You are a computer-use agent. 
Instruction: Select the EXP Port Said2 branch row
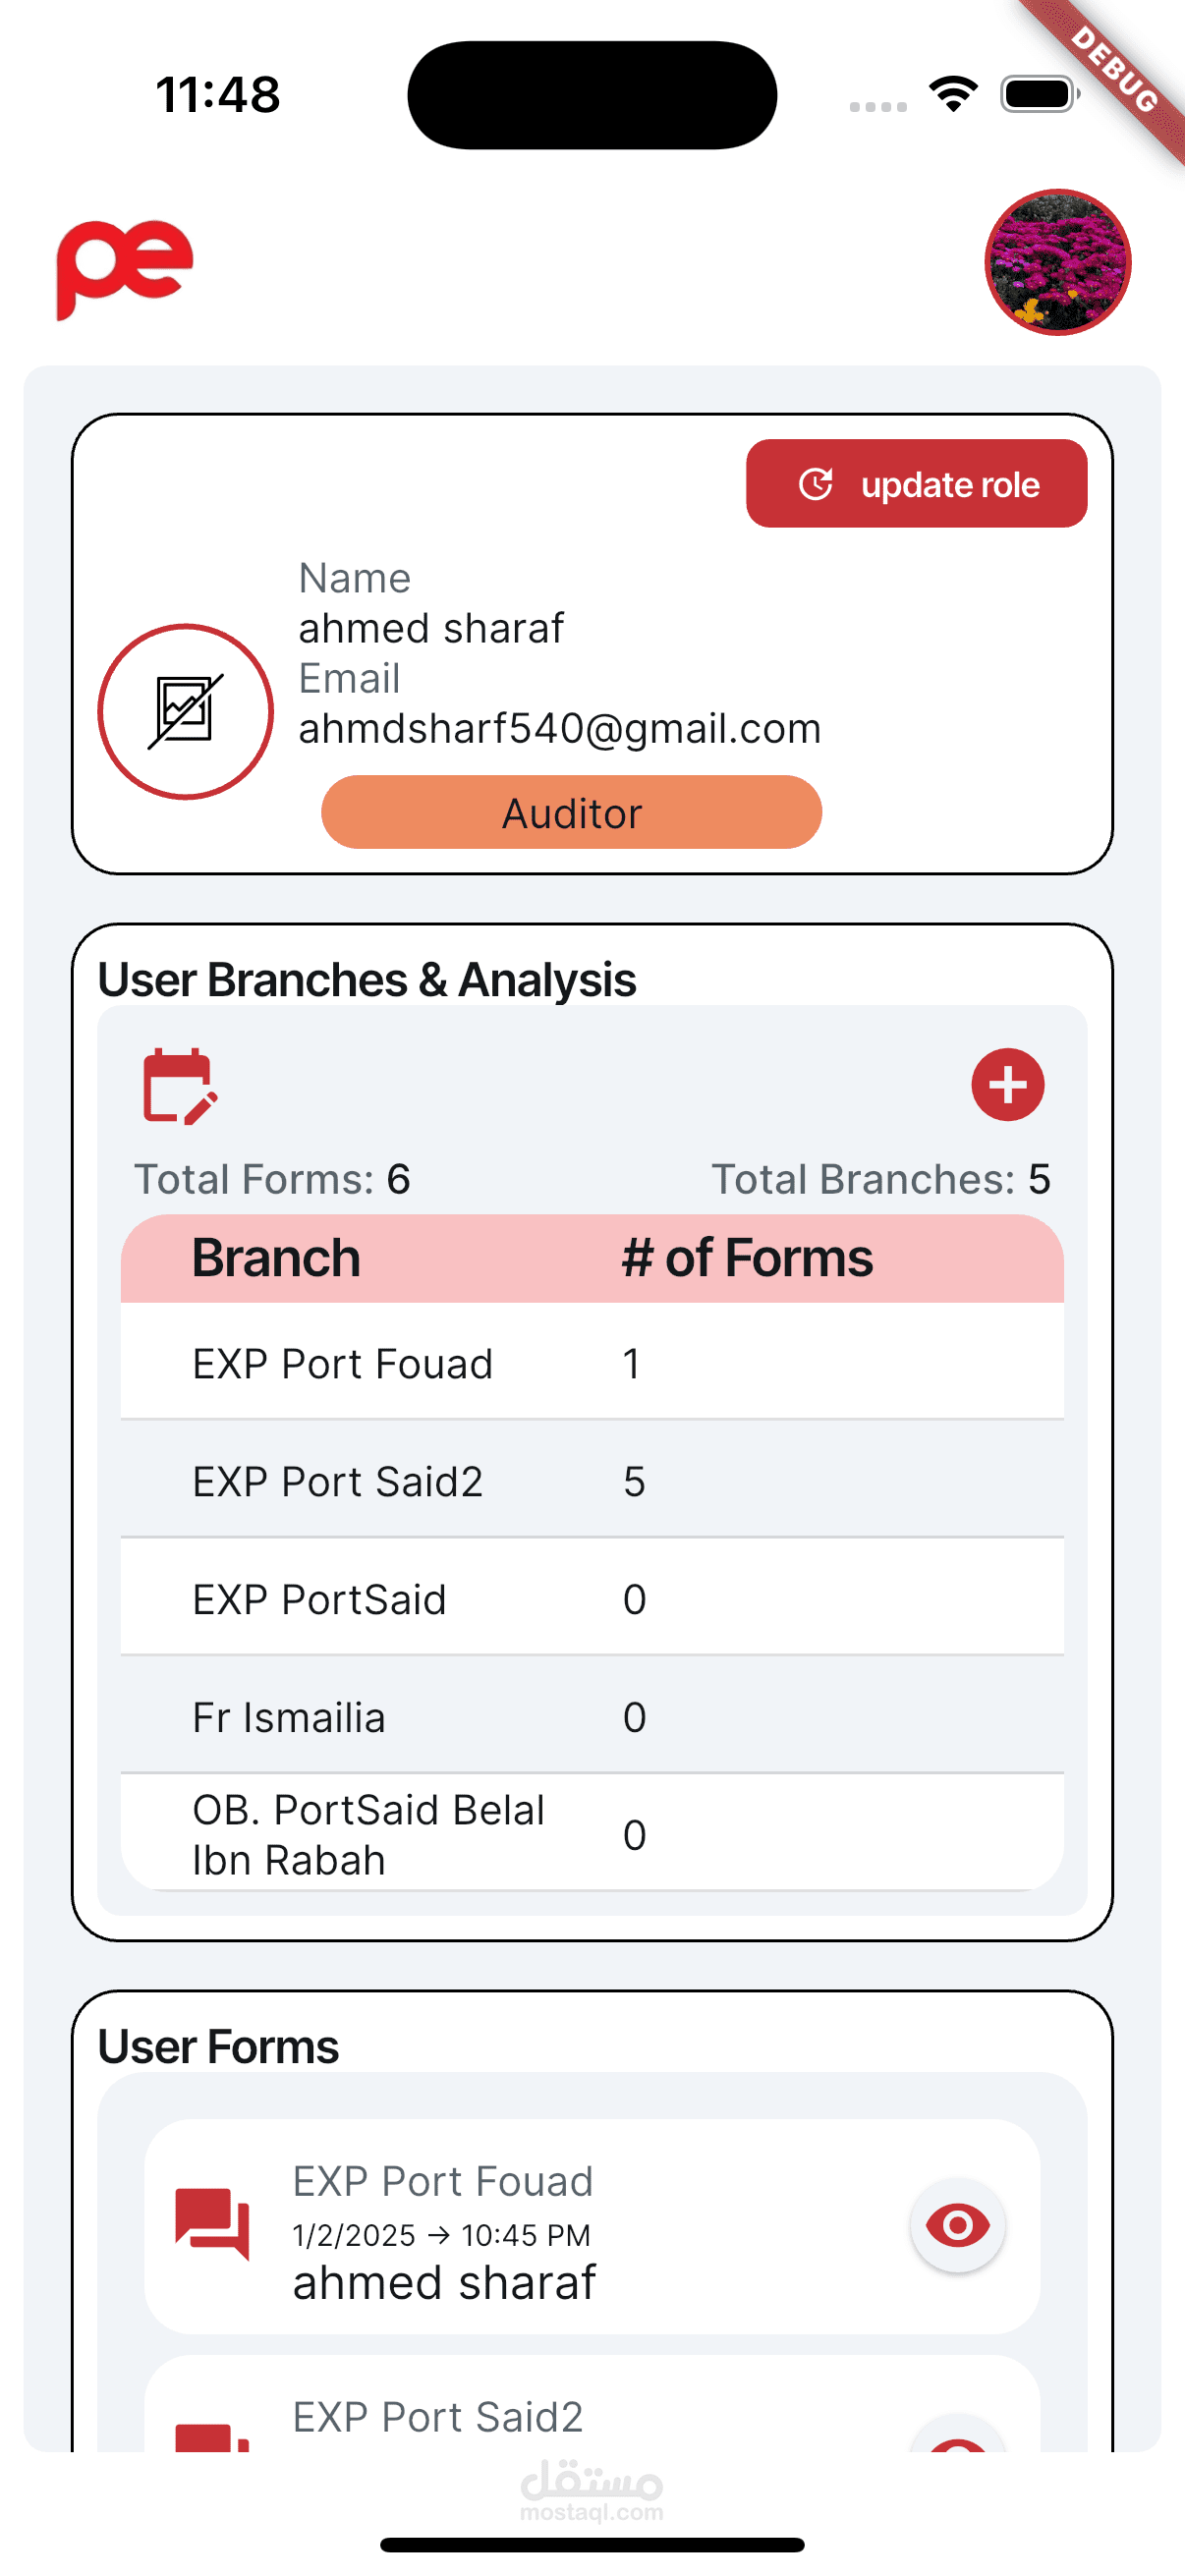[591, 1481]
